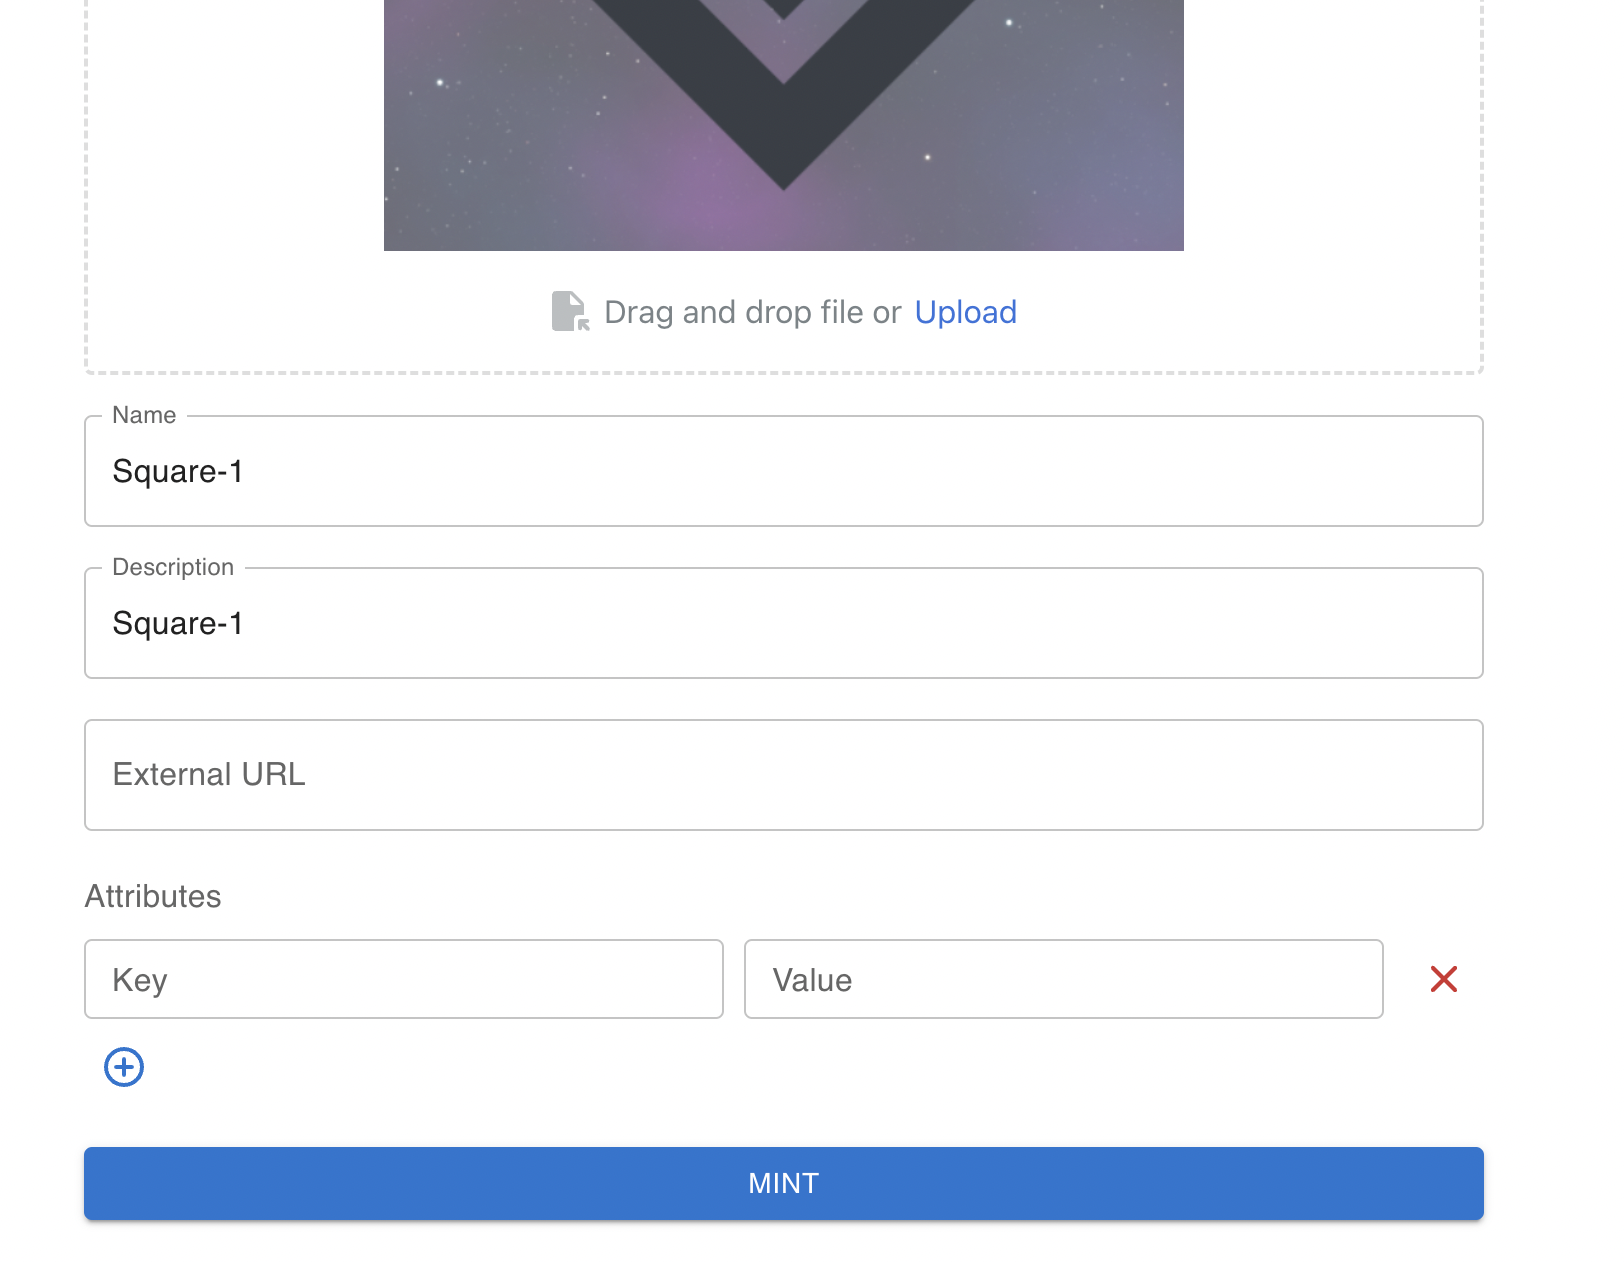Remove the attribute row with red X
The image size is (1624, 1262).
point(1443,979)
